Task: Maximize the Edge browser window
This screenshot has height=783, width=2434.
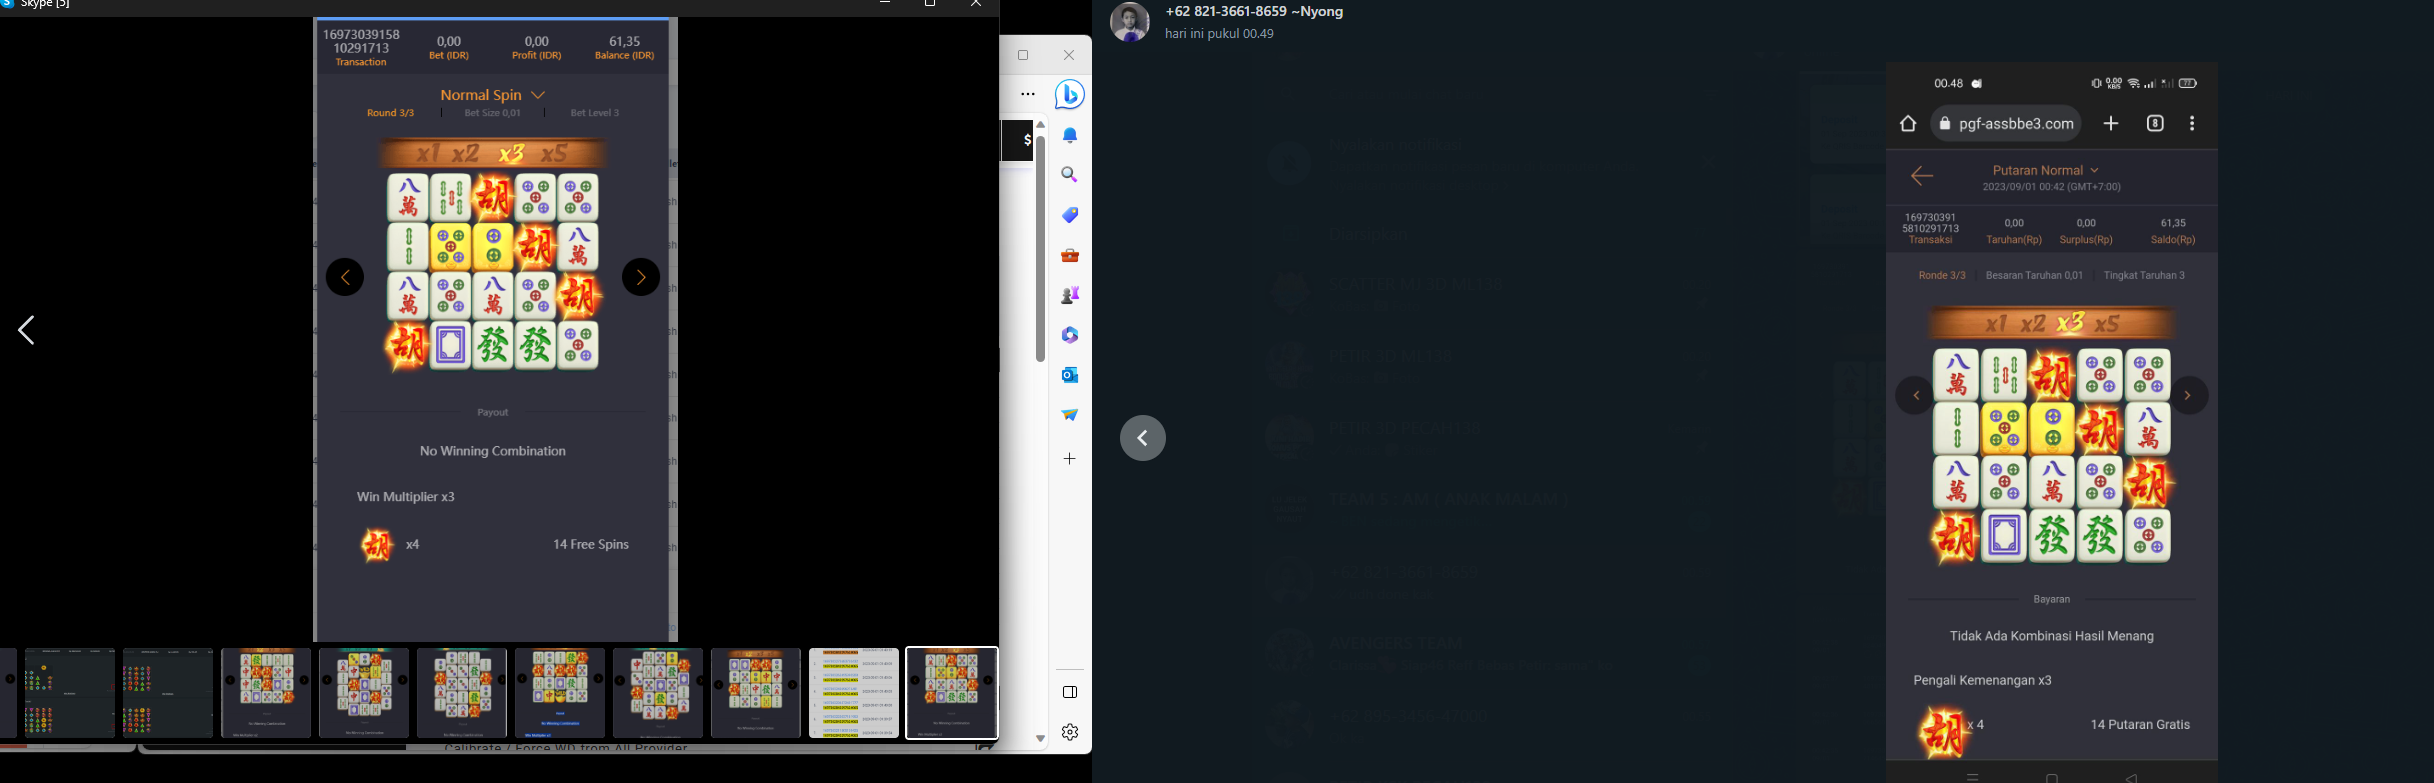Action: (1023, 55)
